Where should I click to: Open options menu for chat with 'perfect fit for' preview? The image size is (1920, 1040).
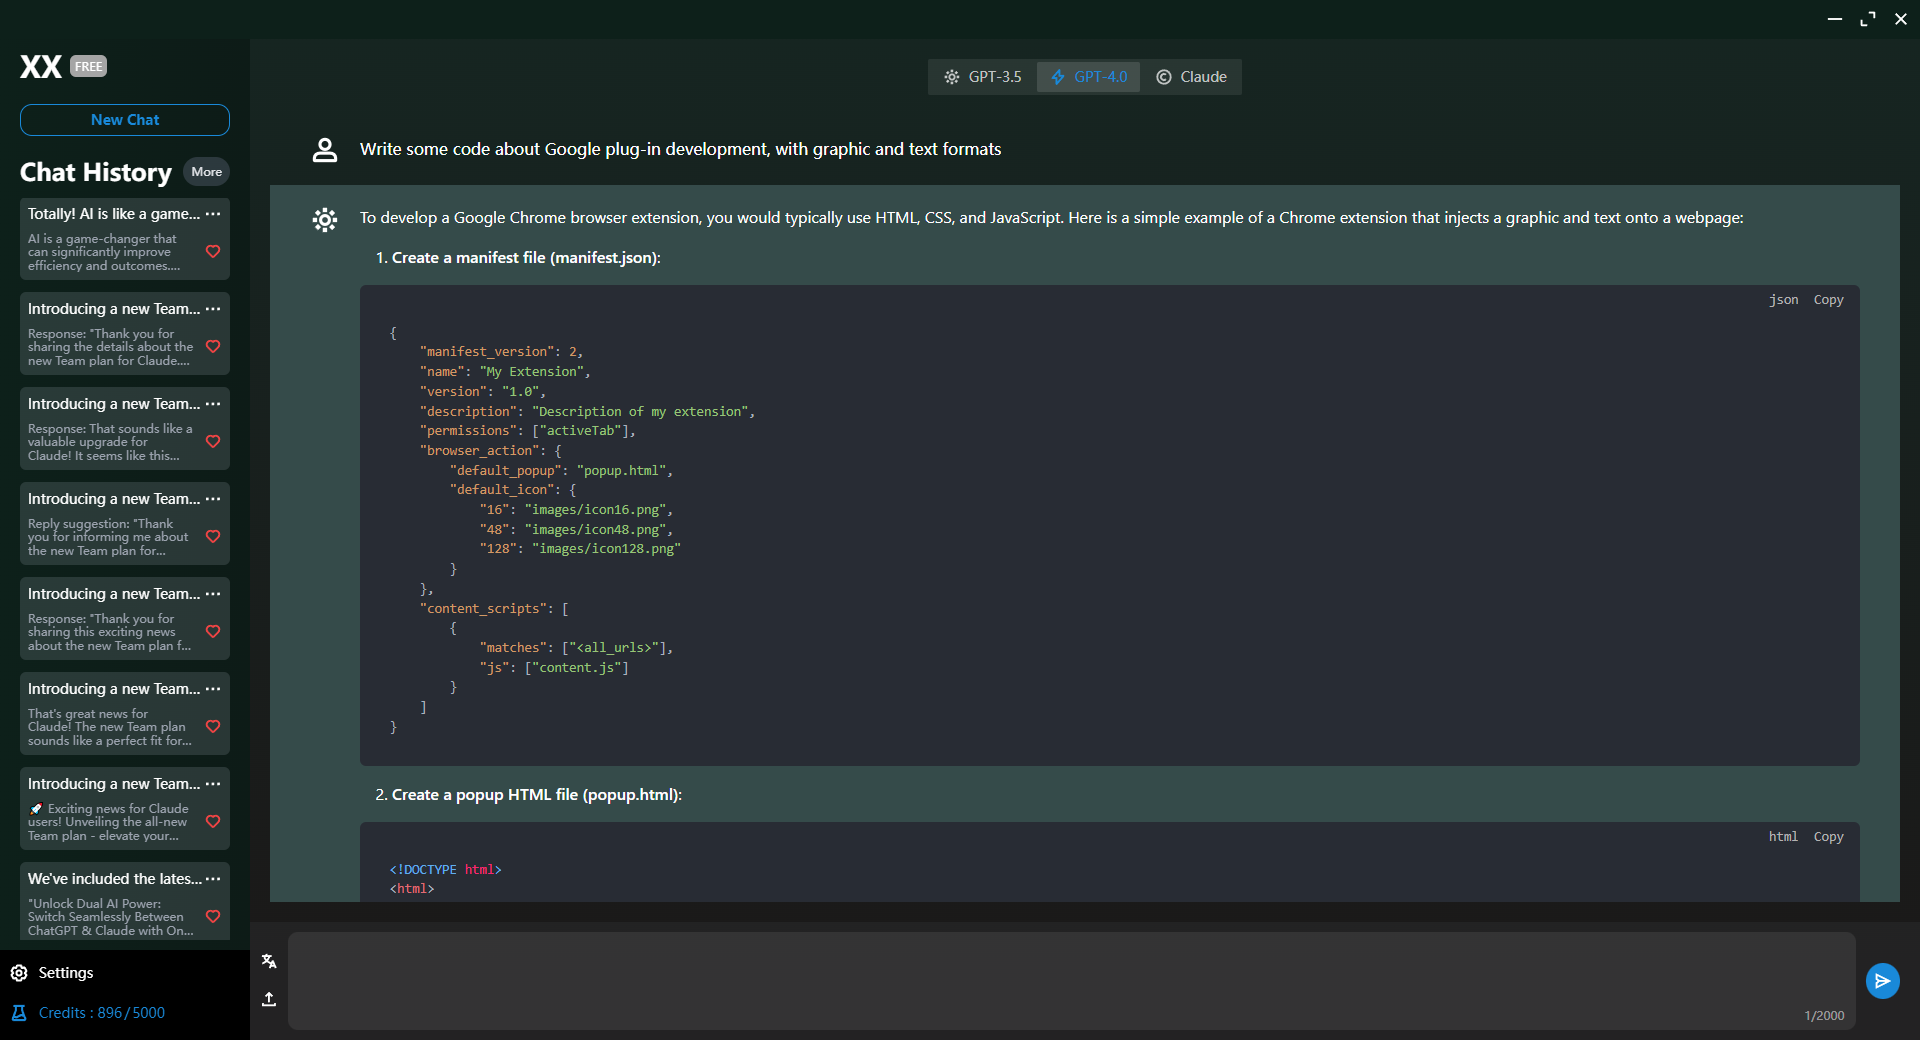click(x=213, y=689)
